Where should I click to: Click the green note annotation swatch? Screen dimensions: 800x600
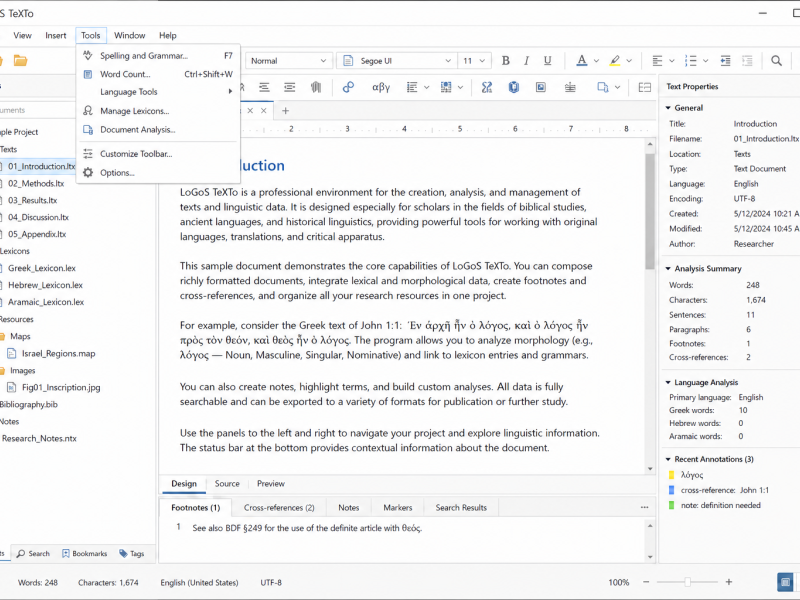[x=671, y=505]
